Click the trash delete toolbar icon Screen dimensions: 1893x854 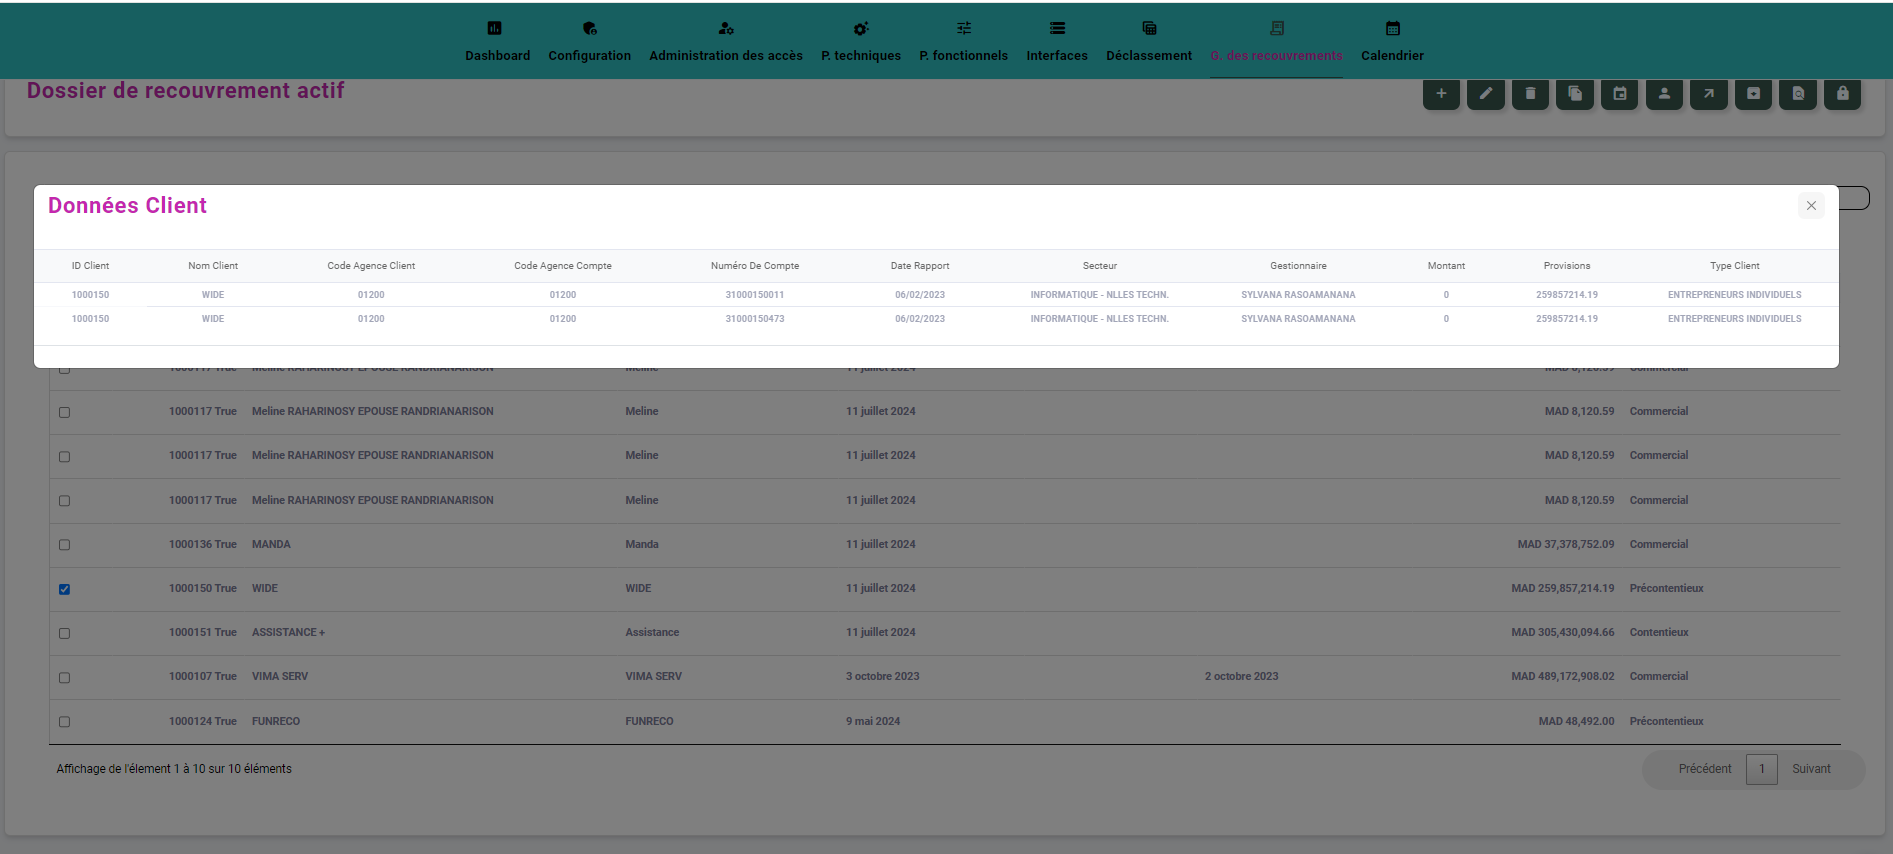tap(1530, 94)
